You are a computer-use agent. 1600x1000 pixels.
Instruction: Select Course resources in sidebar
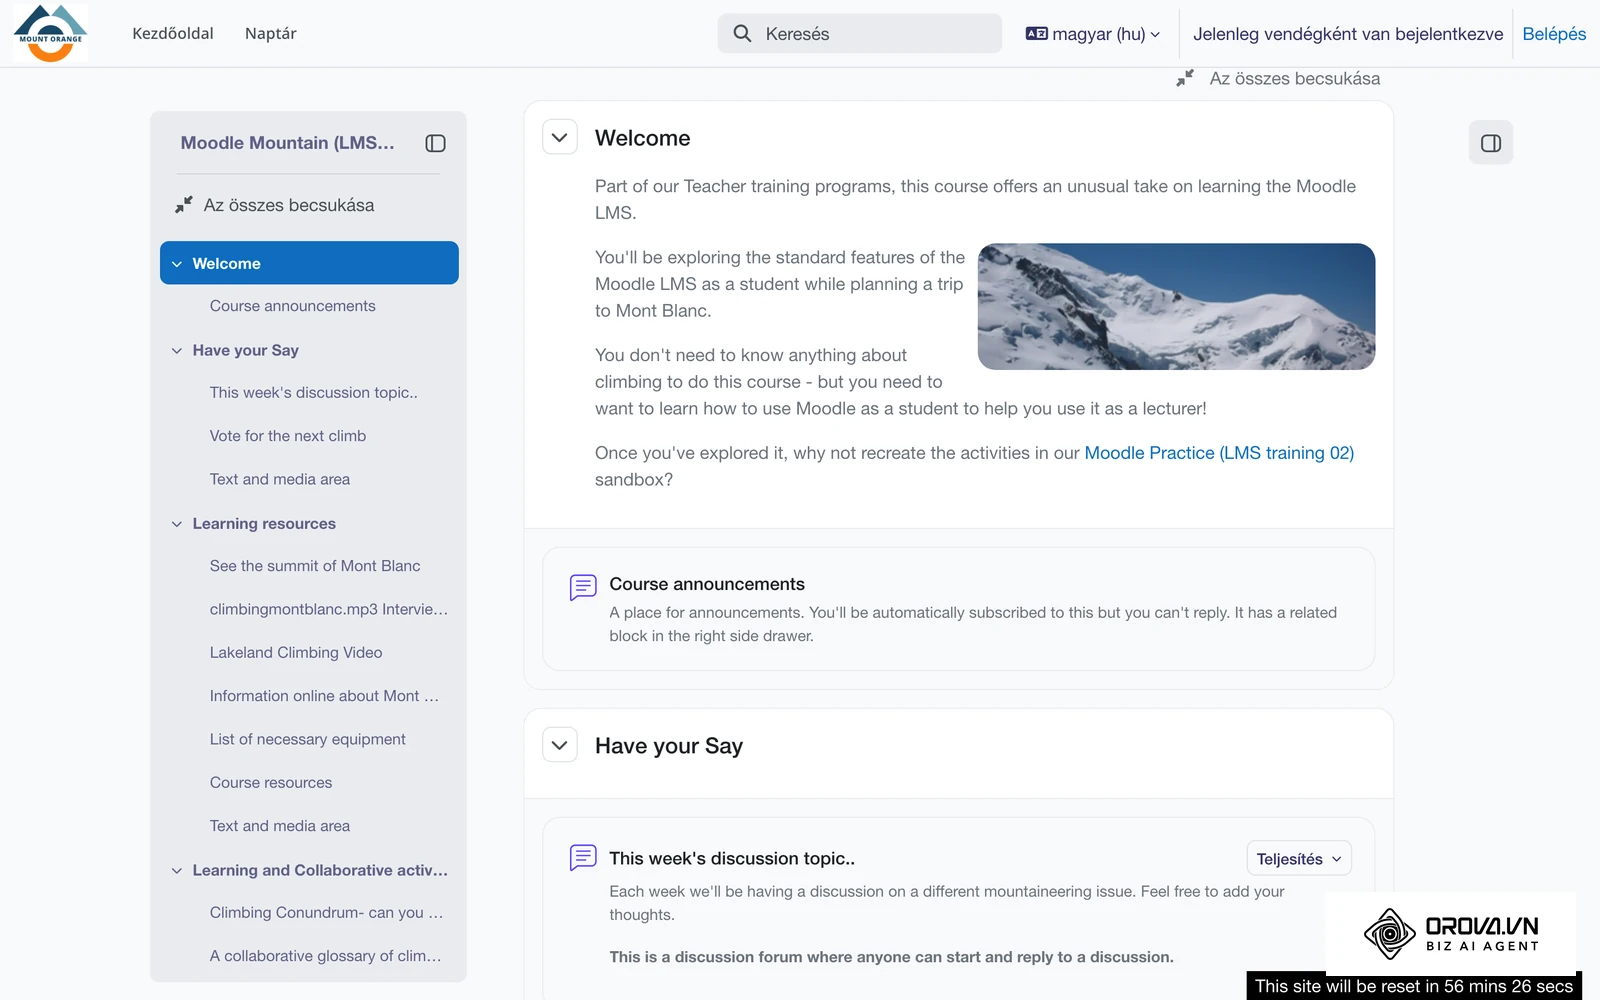click(271, 783)
